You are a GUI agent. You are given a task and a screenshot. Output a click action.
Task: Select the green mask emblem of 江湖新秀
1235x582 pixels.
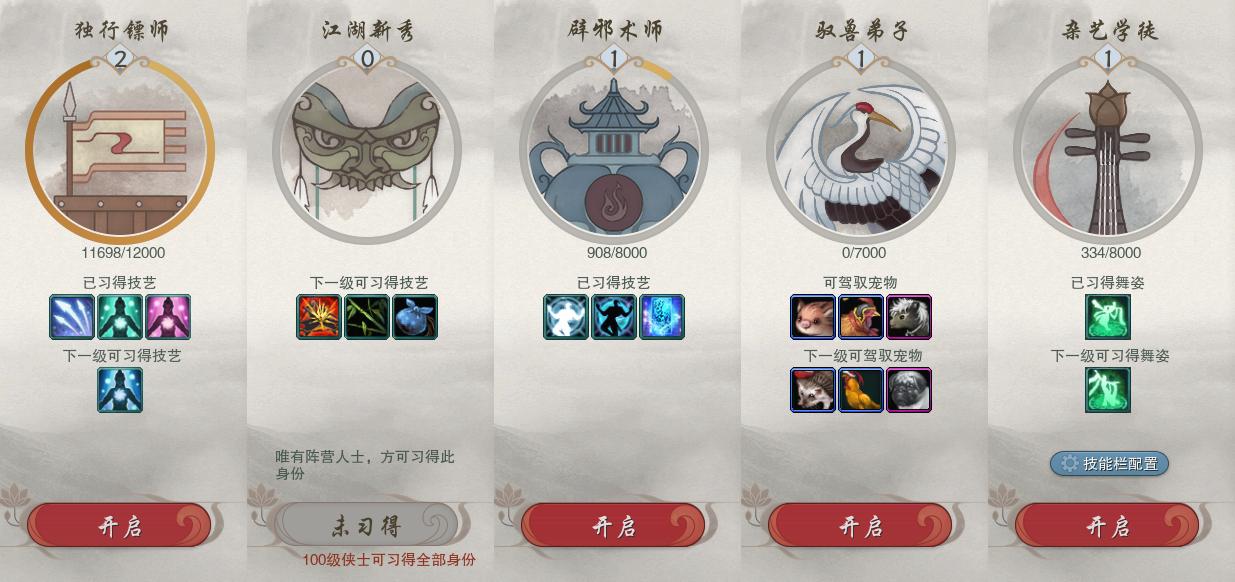366,149
